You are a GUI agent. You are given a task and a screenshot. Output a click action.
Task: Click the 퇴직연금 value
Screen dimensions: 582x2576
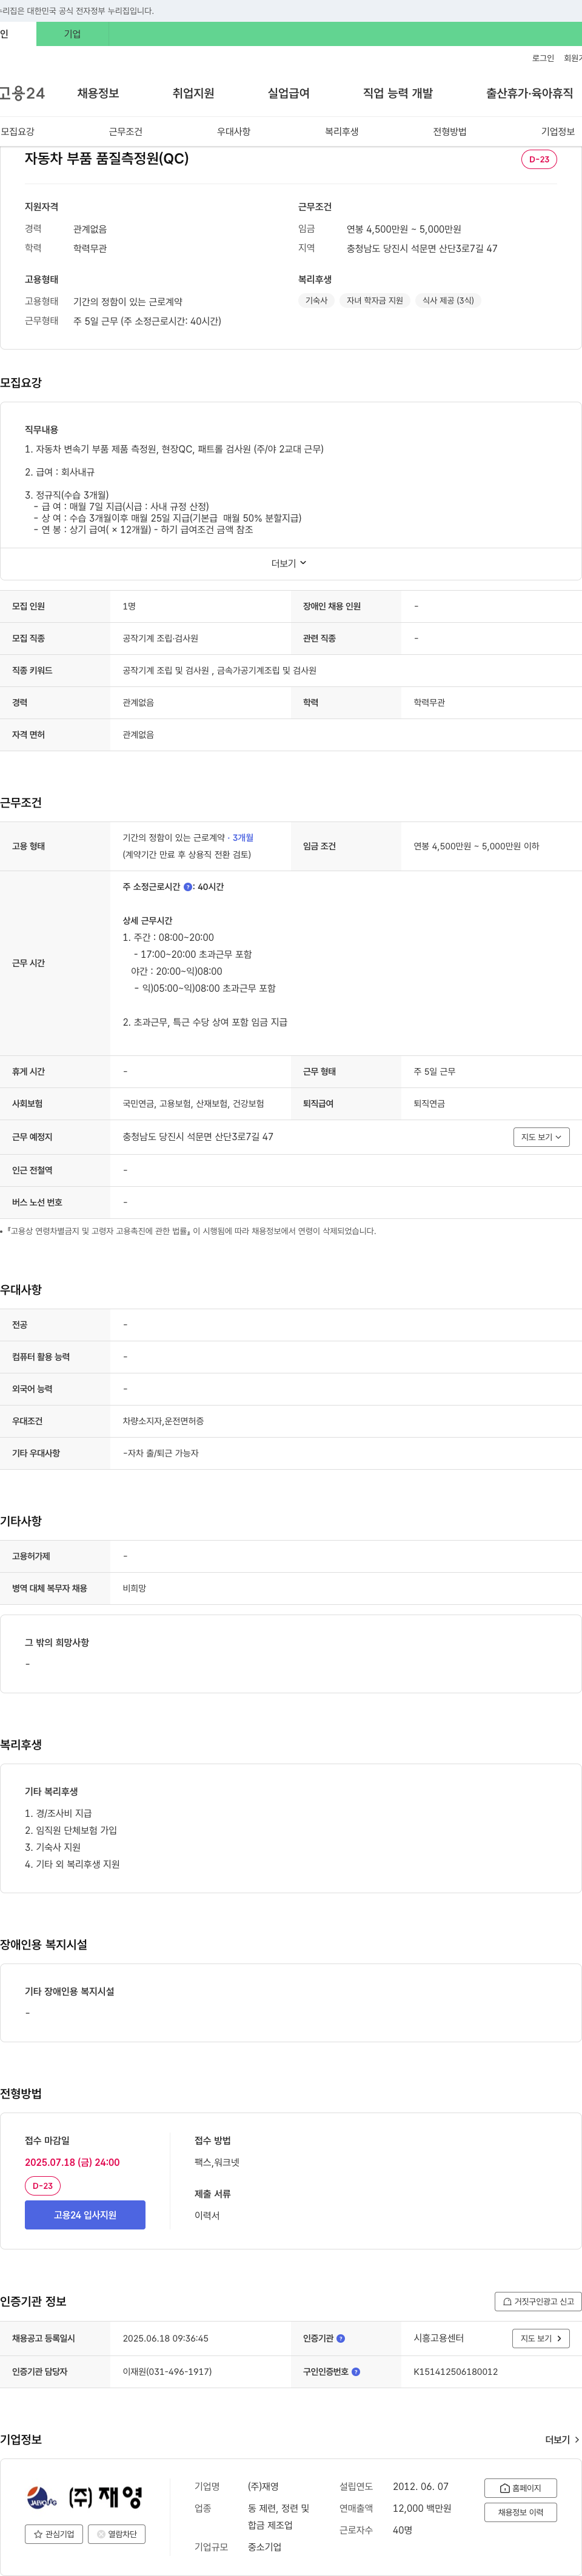[430, 1104]
